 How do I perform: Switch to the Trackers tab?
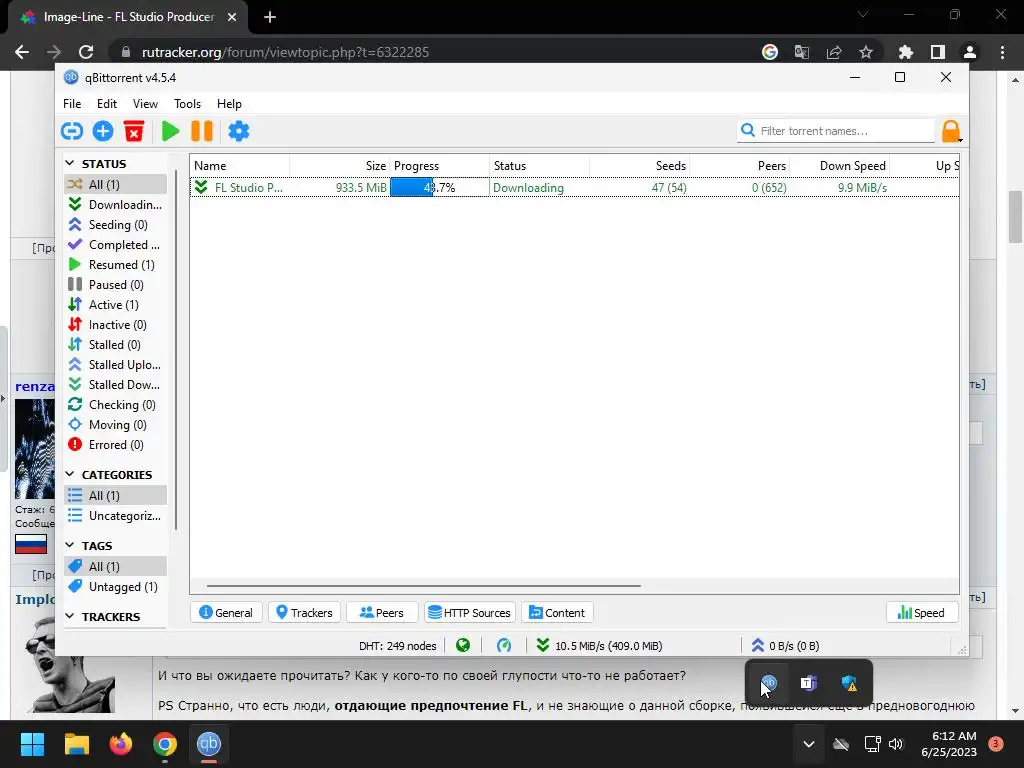(304, 613)
